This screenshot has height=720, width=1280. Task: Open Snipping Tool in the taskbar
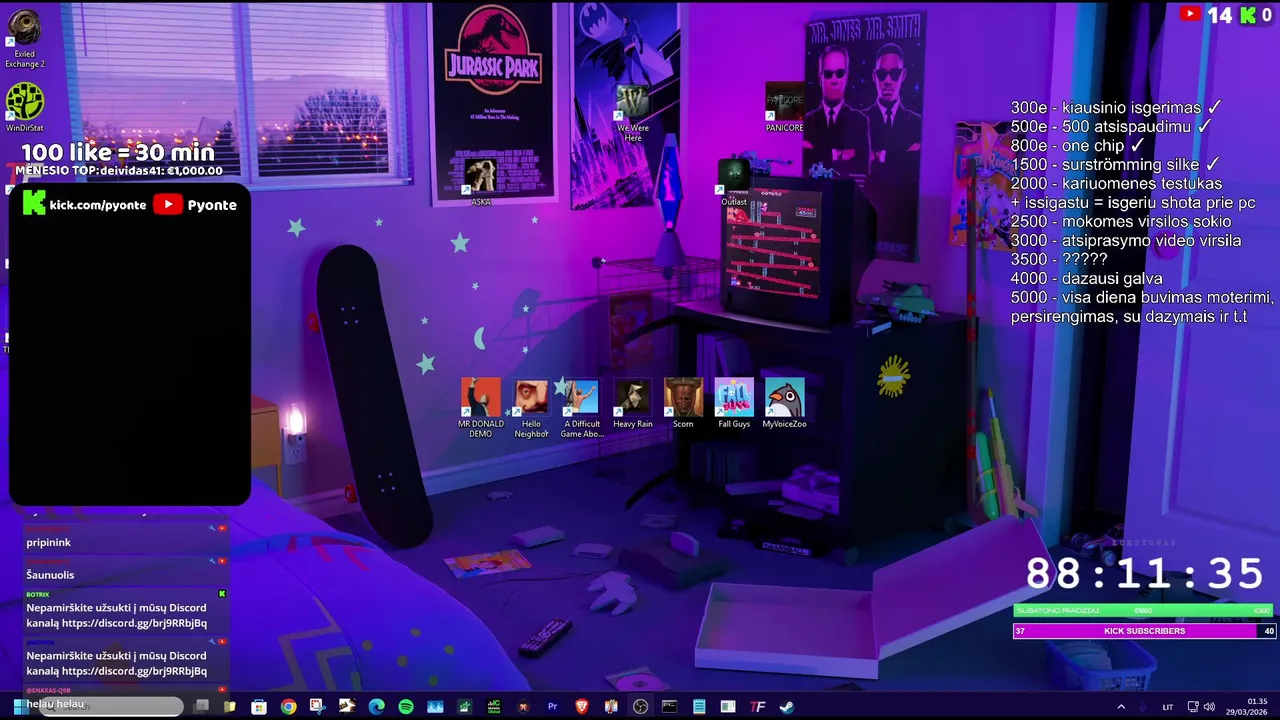click(x=318, y=706)
